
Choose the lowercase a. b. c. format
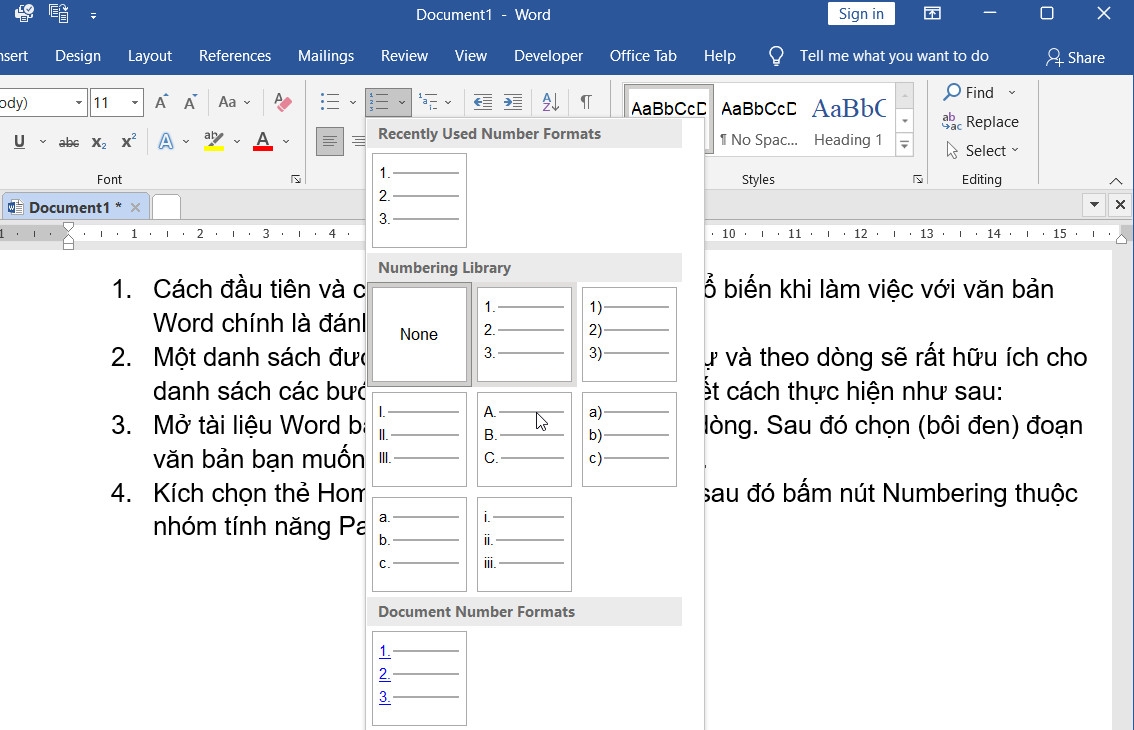419,544
